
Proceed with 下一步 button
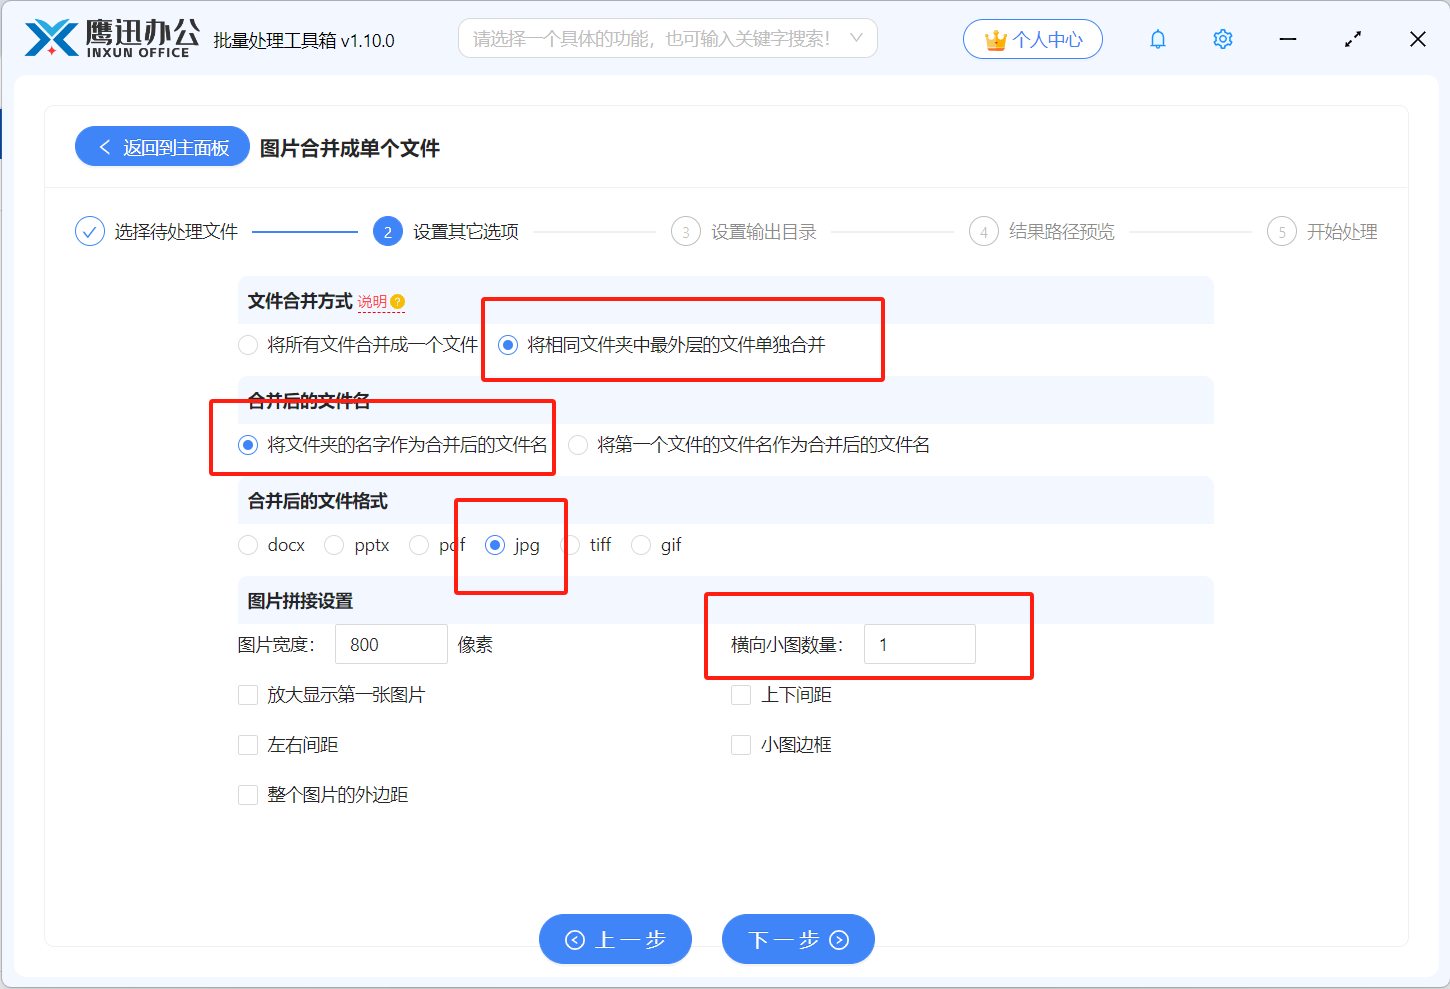(798, 939)
